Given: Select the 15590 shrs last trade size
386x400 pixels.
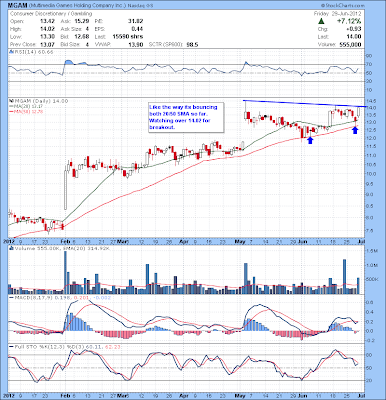Looking at the screenshot, I should click(128, 37).
